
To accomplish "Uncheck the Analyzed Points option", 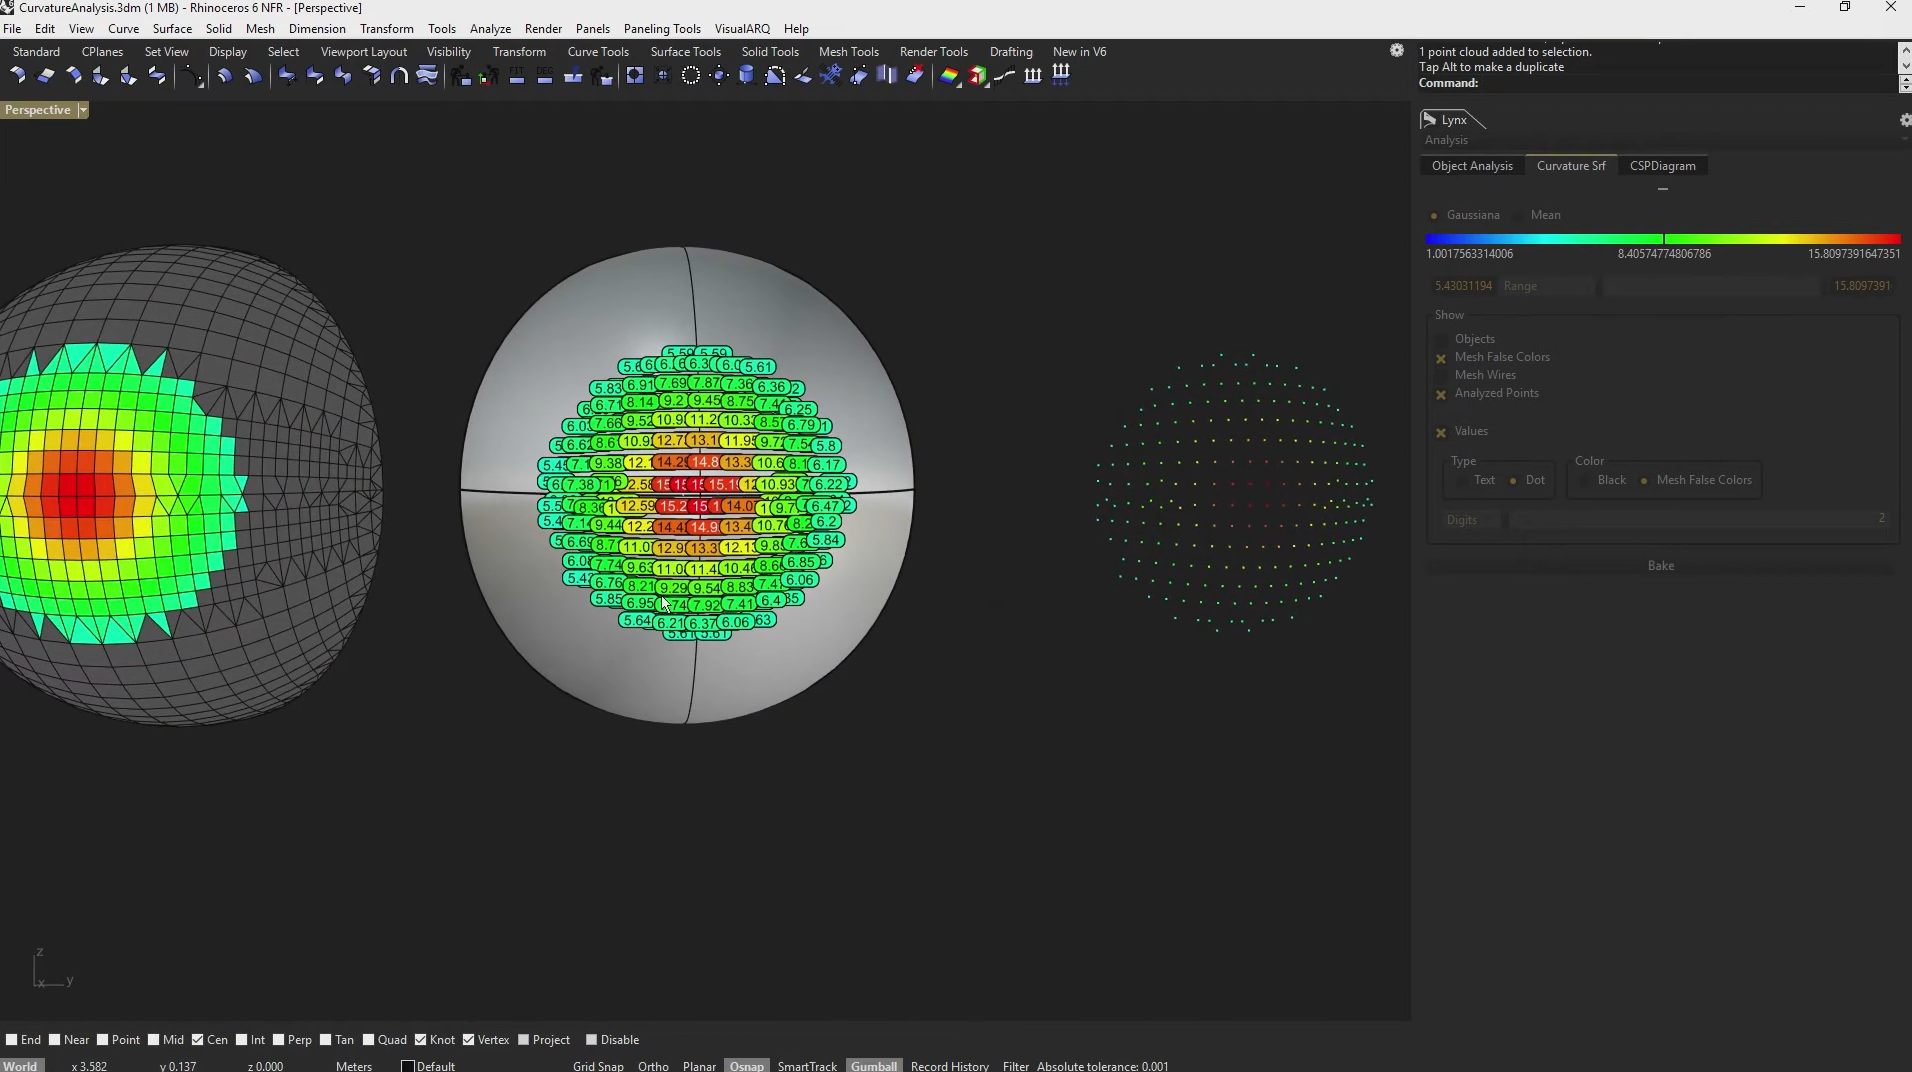I will pyautogui.click(x=1441, y=394).
